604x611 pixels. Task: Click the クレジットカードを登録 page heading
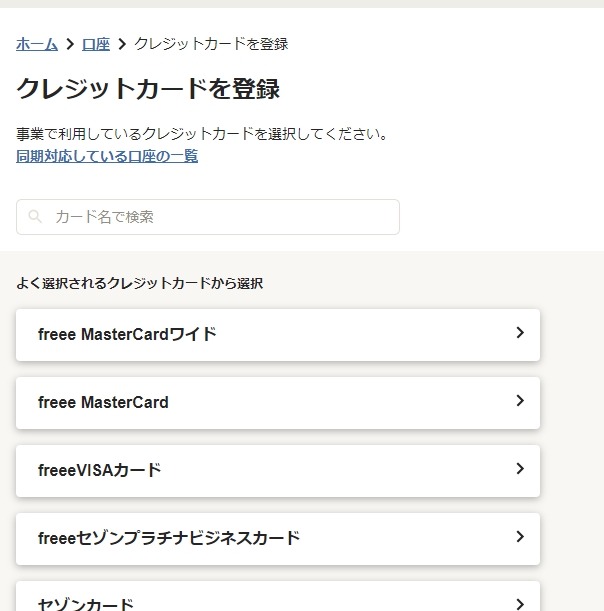pyautogui.click(x=148, y=88)
